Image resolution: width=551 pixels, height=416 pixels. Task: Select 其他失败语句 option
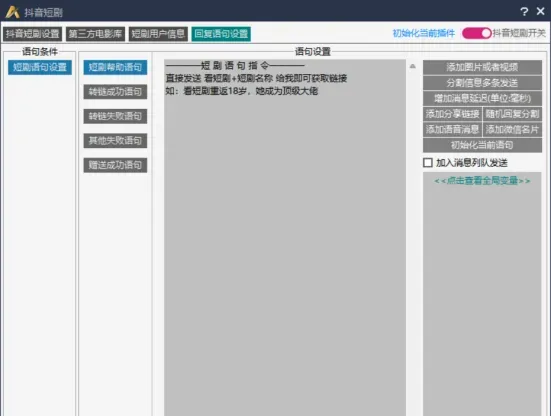point(115,141)
